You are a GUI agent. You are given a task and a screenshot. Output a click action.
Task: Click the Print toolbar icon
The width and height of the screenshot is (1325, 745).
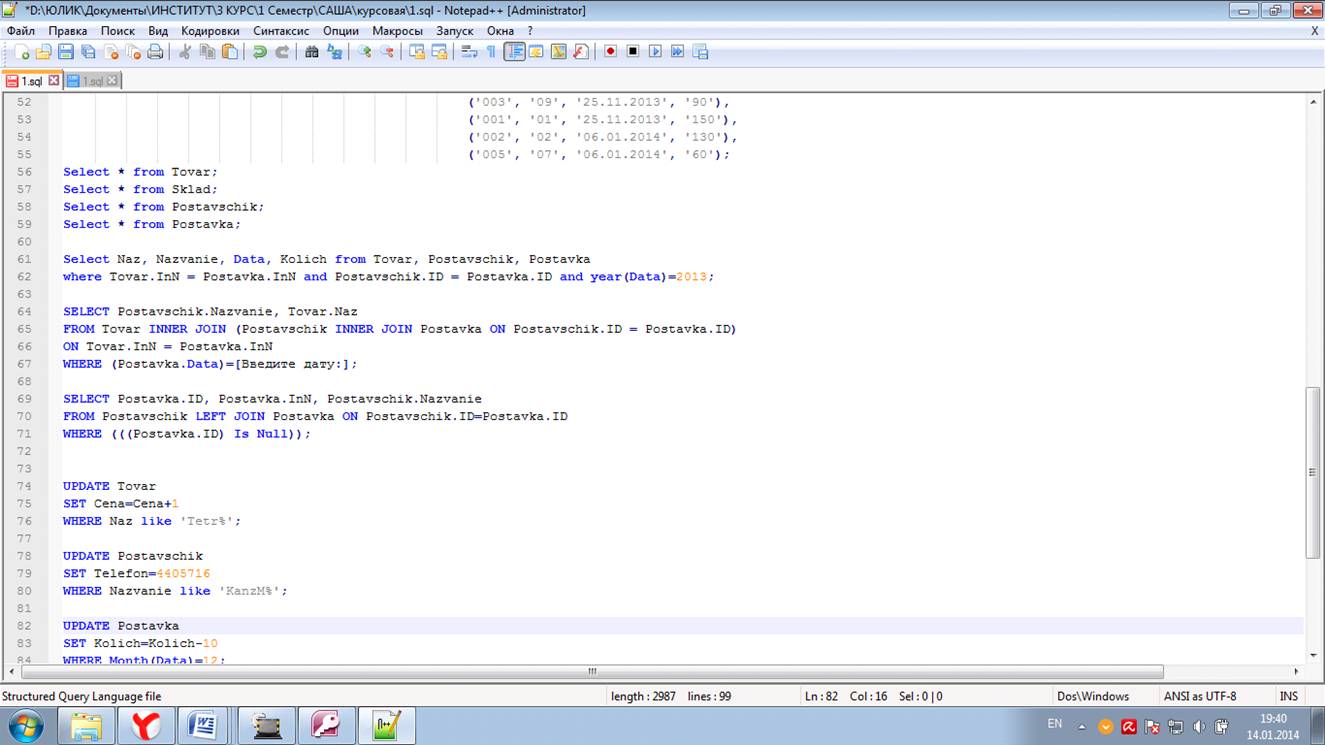coord(155,52)
